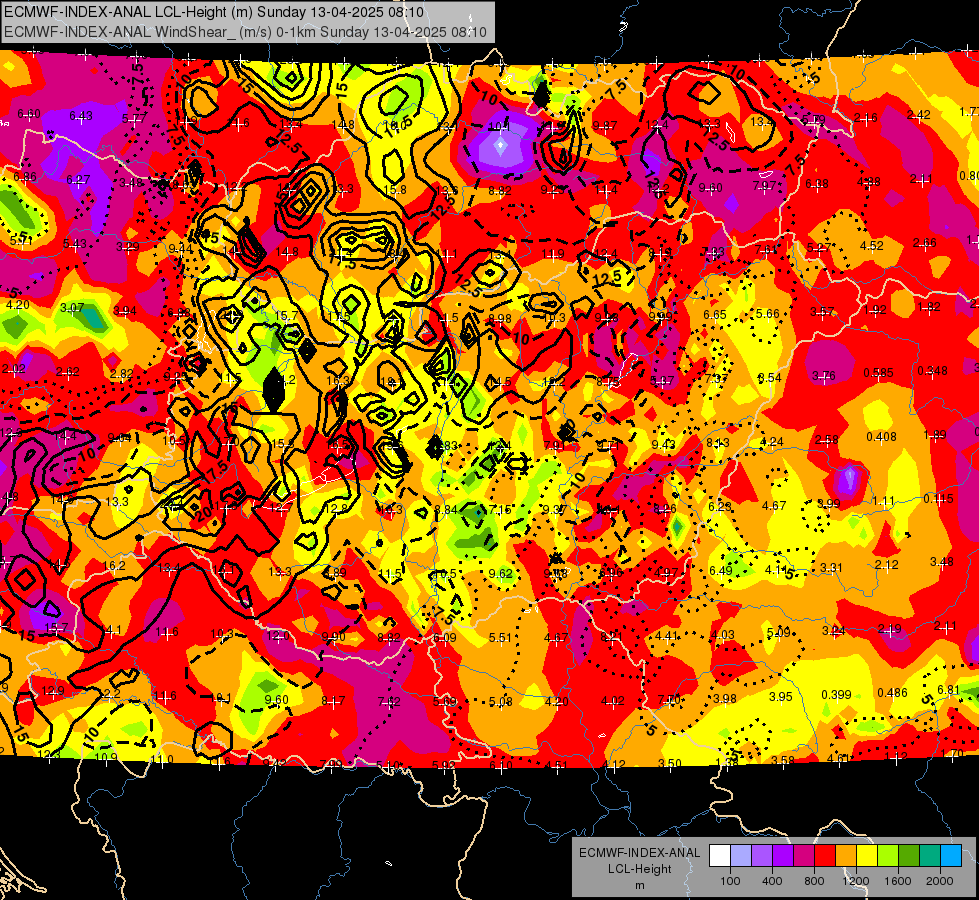Click the grid value '5.66'
The image size is (979, 900).
pos(768,314)
